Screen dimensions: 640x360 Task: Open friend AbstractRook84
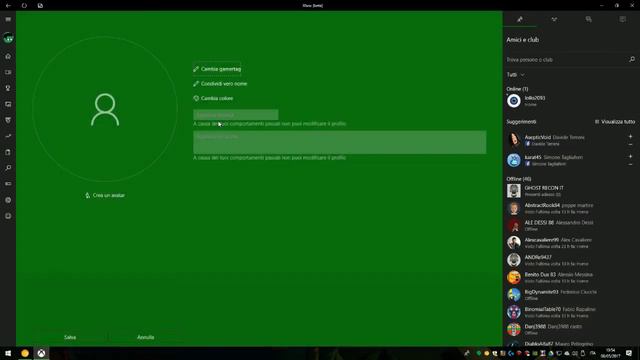point(571,208)
